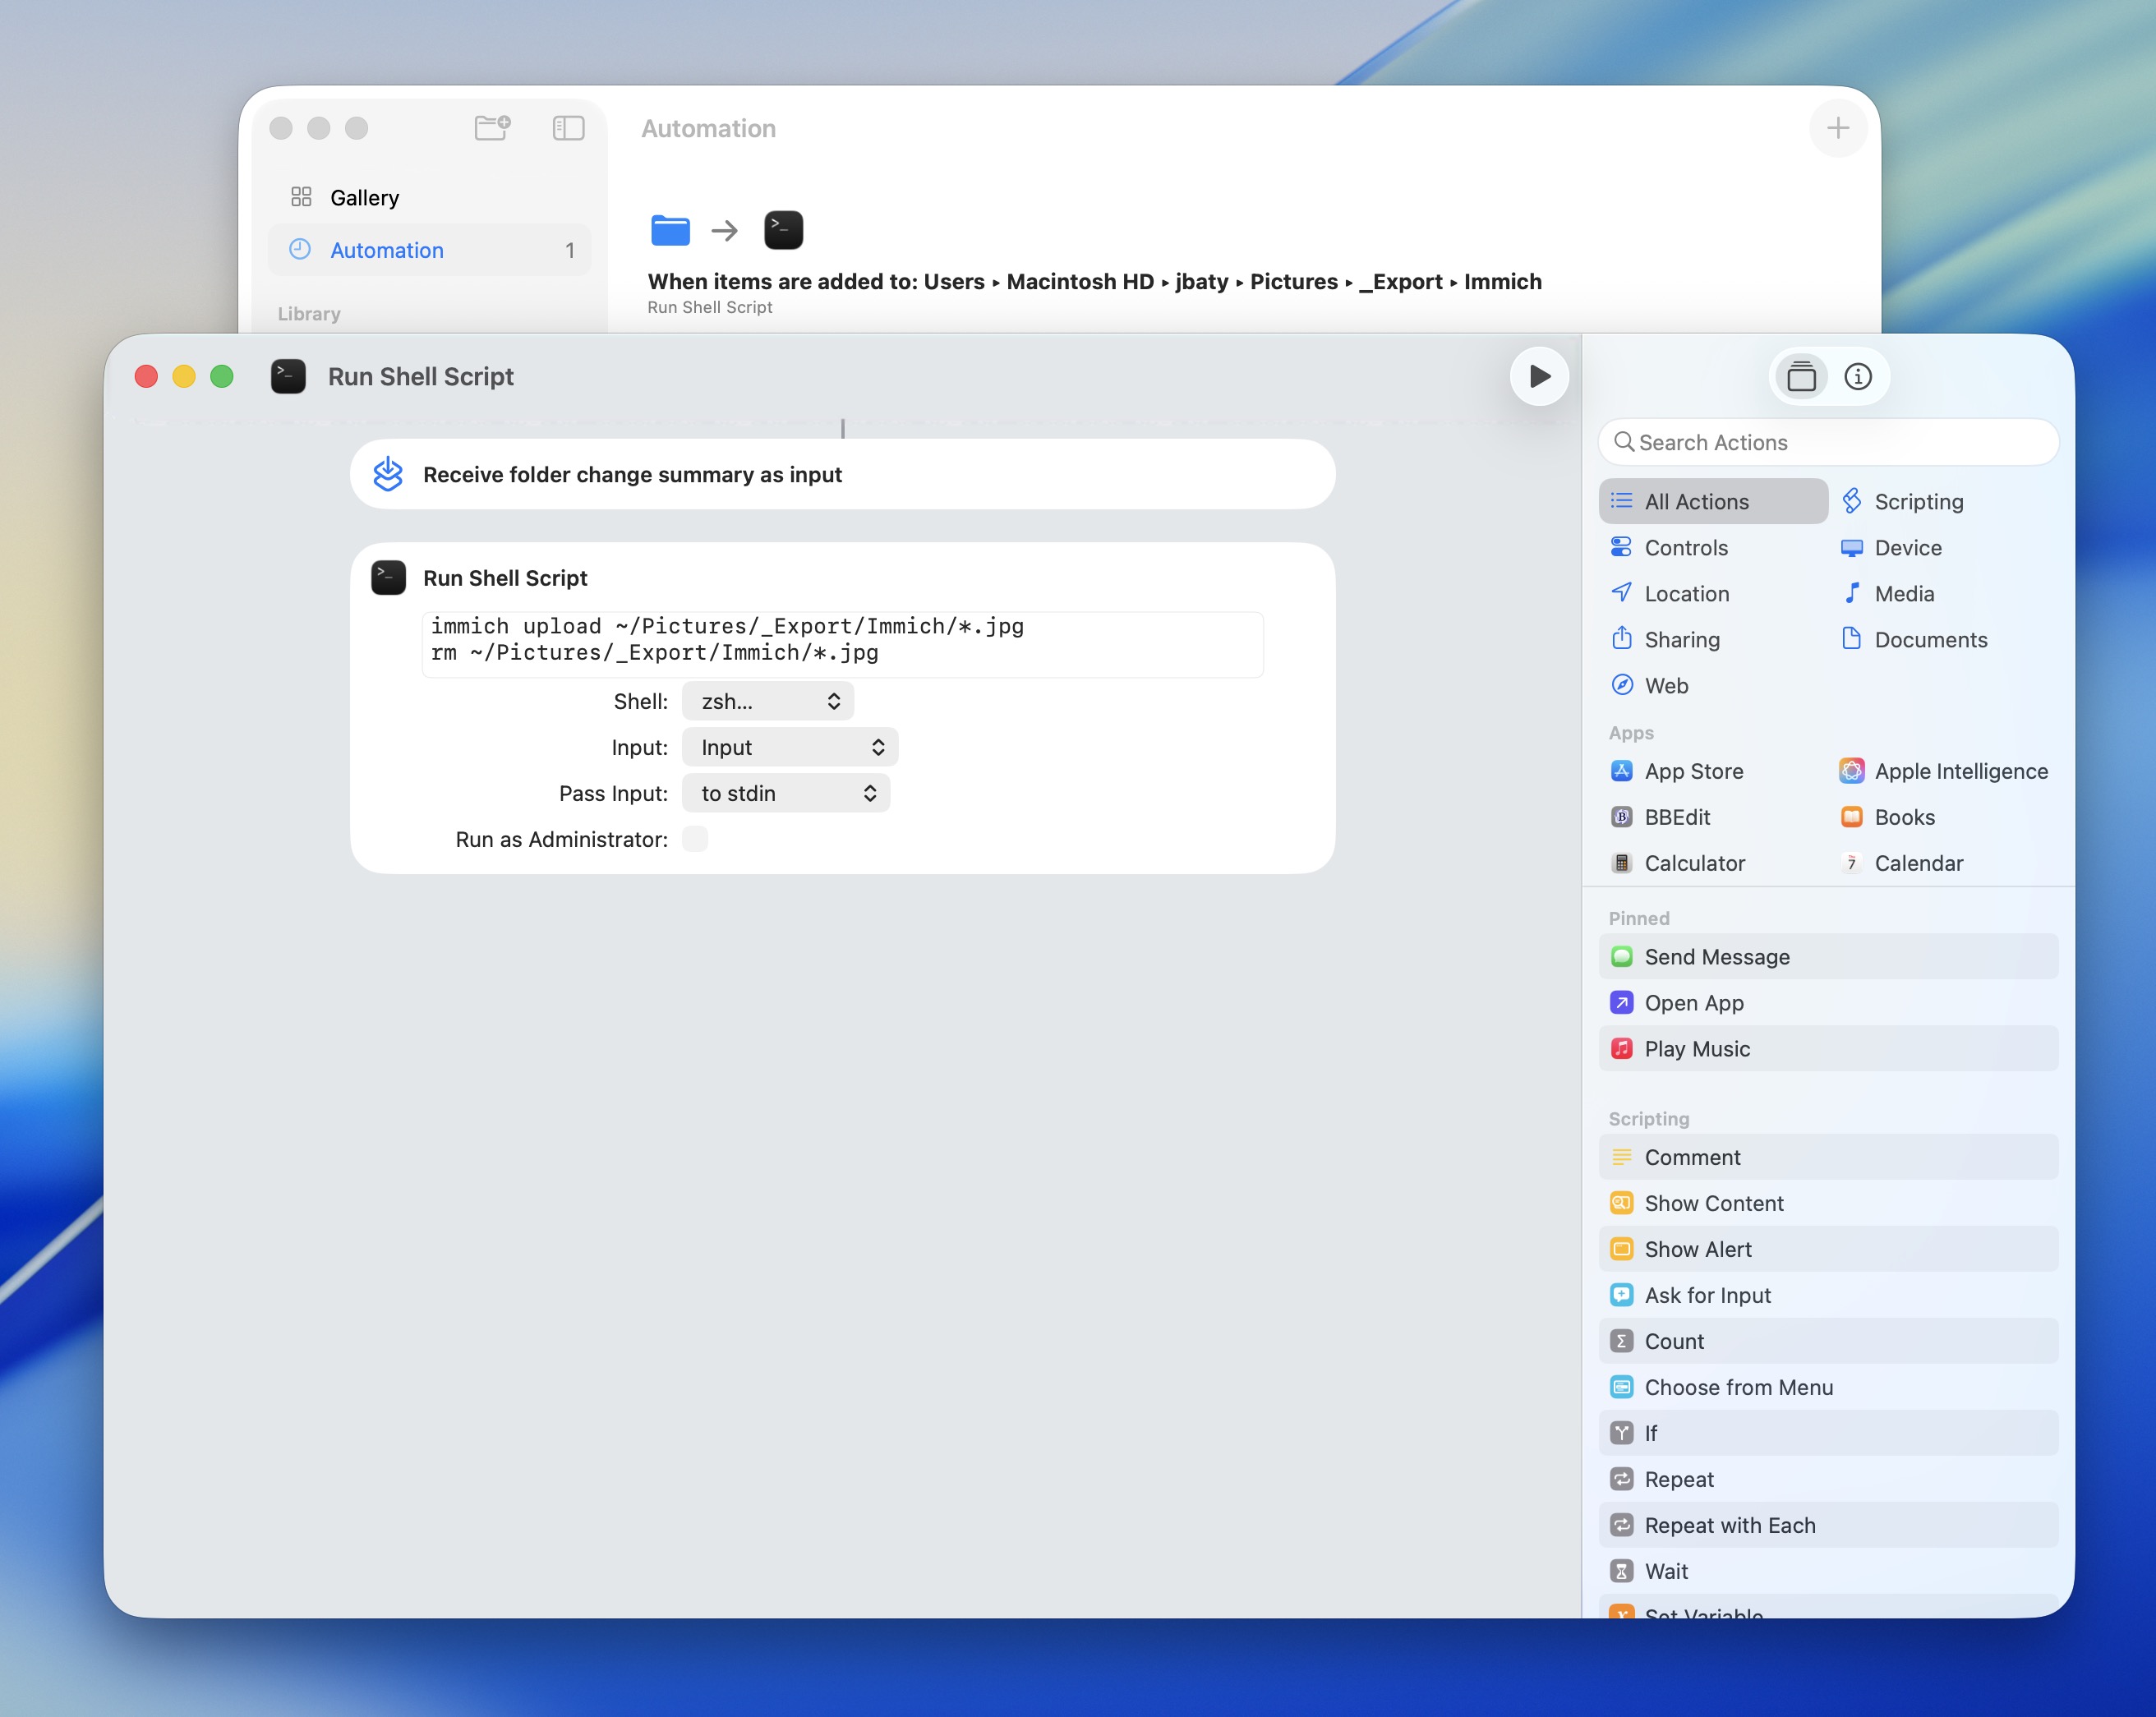Add the Play Music action
The width and height of the screenshot is (2156, 1717).
1828,1048
